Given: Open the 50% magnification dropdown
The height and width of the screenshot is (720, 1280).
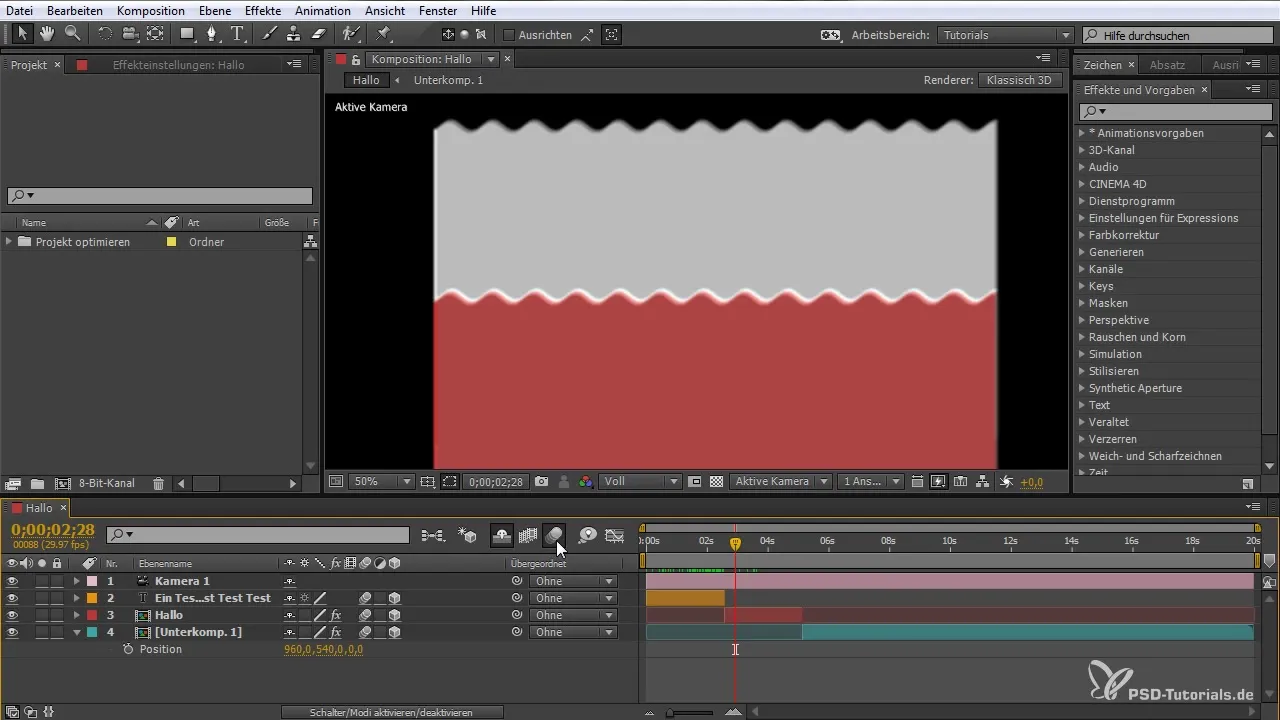Looking at the screenshot, I should (x=382, y=481).
